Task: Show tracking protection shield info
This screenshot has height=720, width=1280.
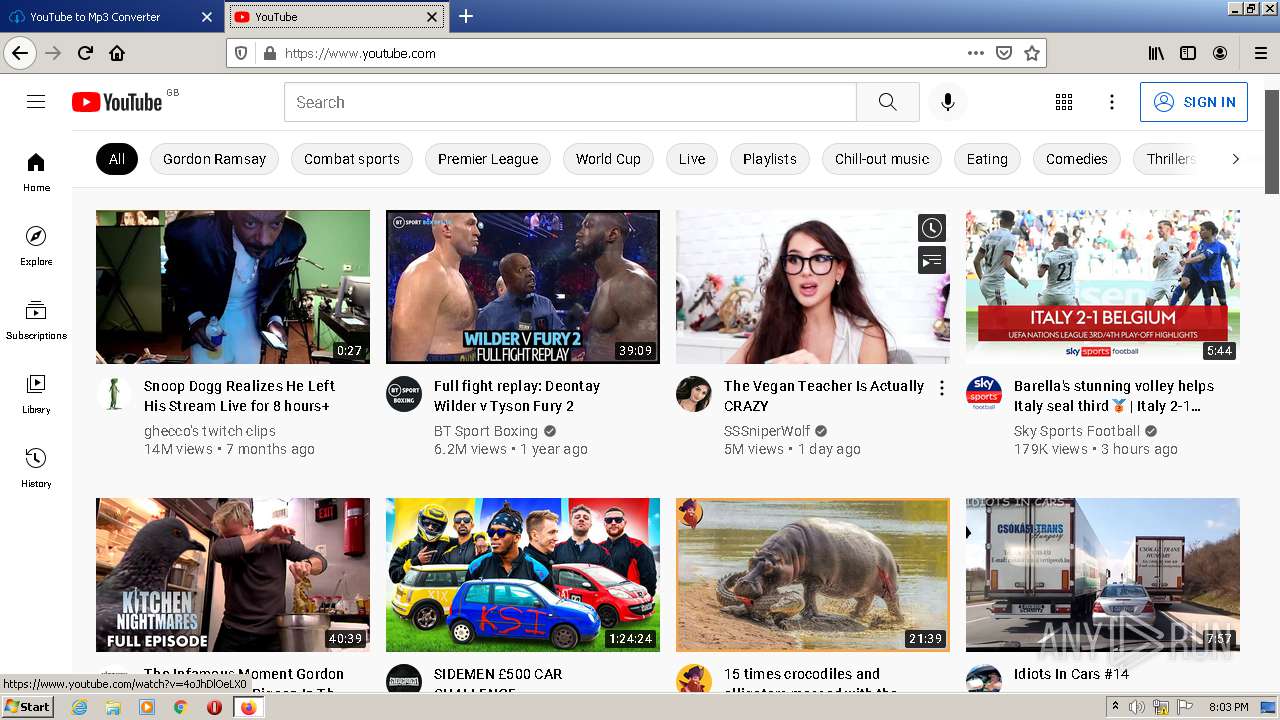Action: pyautogui.click(x=241, y=53)
